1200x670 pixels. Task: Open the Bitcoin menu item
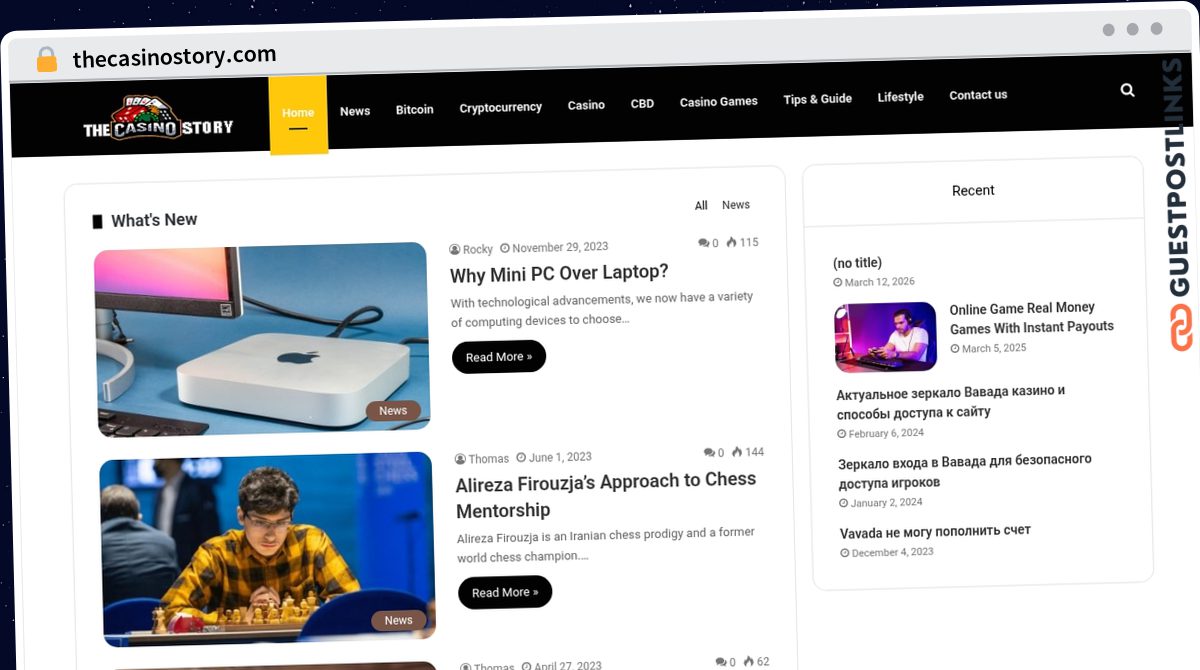[414, 109]
